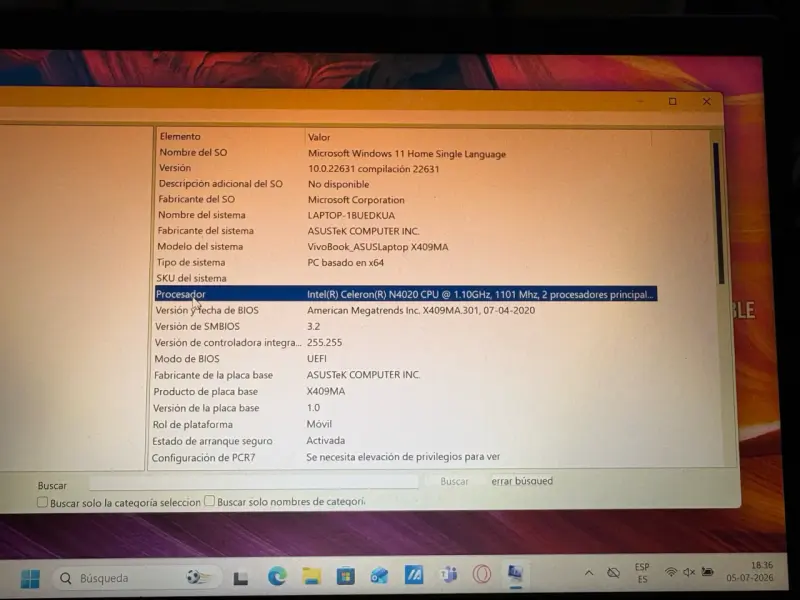
Task: Select the Modelo del sistema row
Action: tap(406, 246)
